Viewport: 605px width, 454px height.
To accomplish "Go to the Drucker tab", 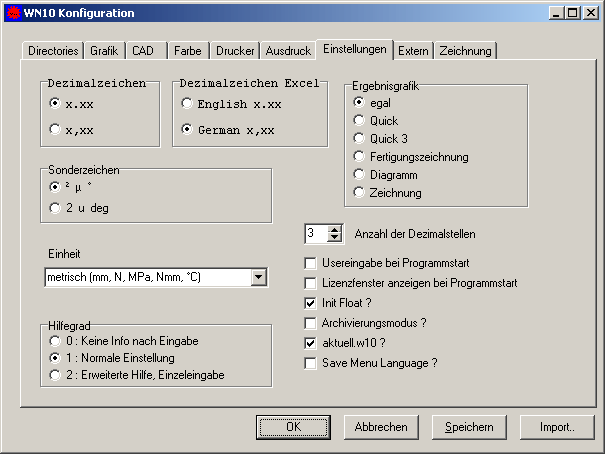I will 235,50.
